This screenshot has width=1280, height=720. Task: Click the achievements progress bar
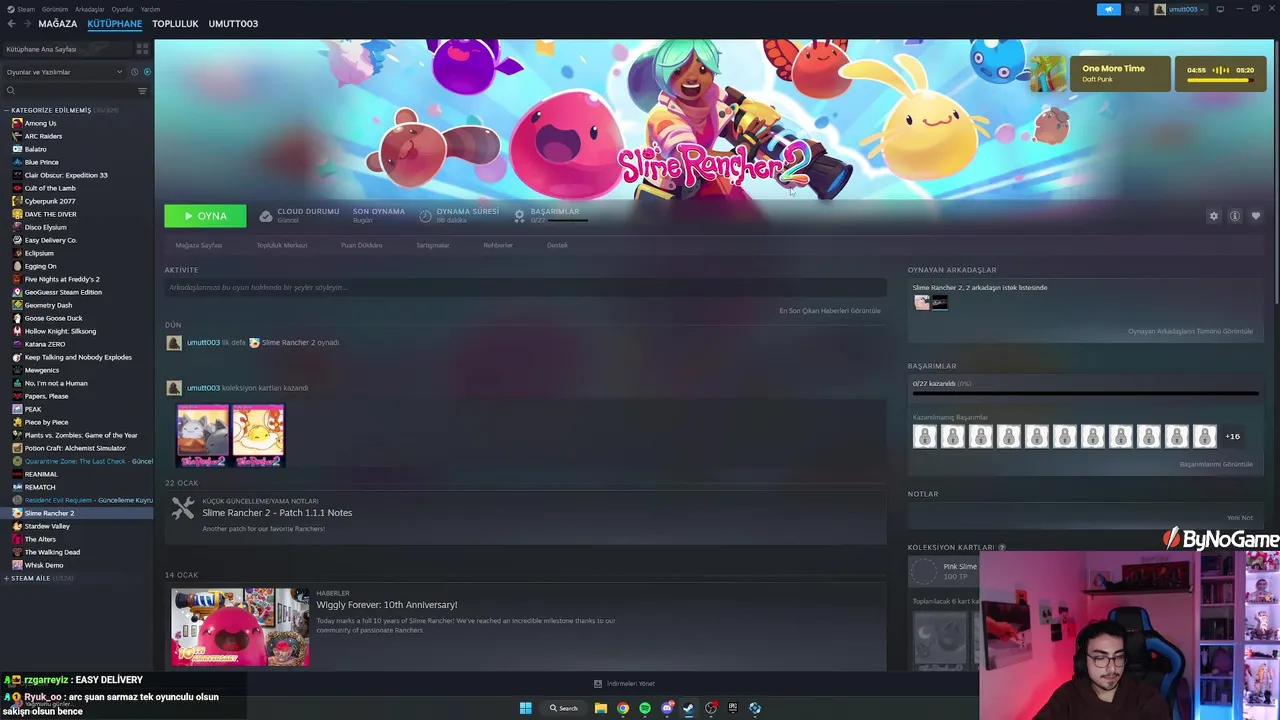[x=1085, y=394]
